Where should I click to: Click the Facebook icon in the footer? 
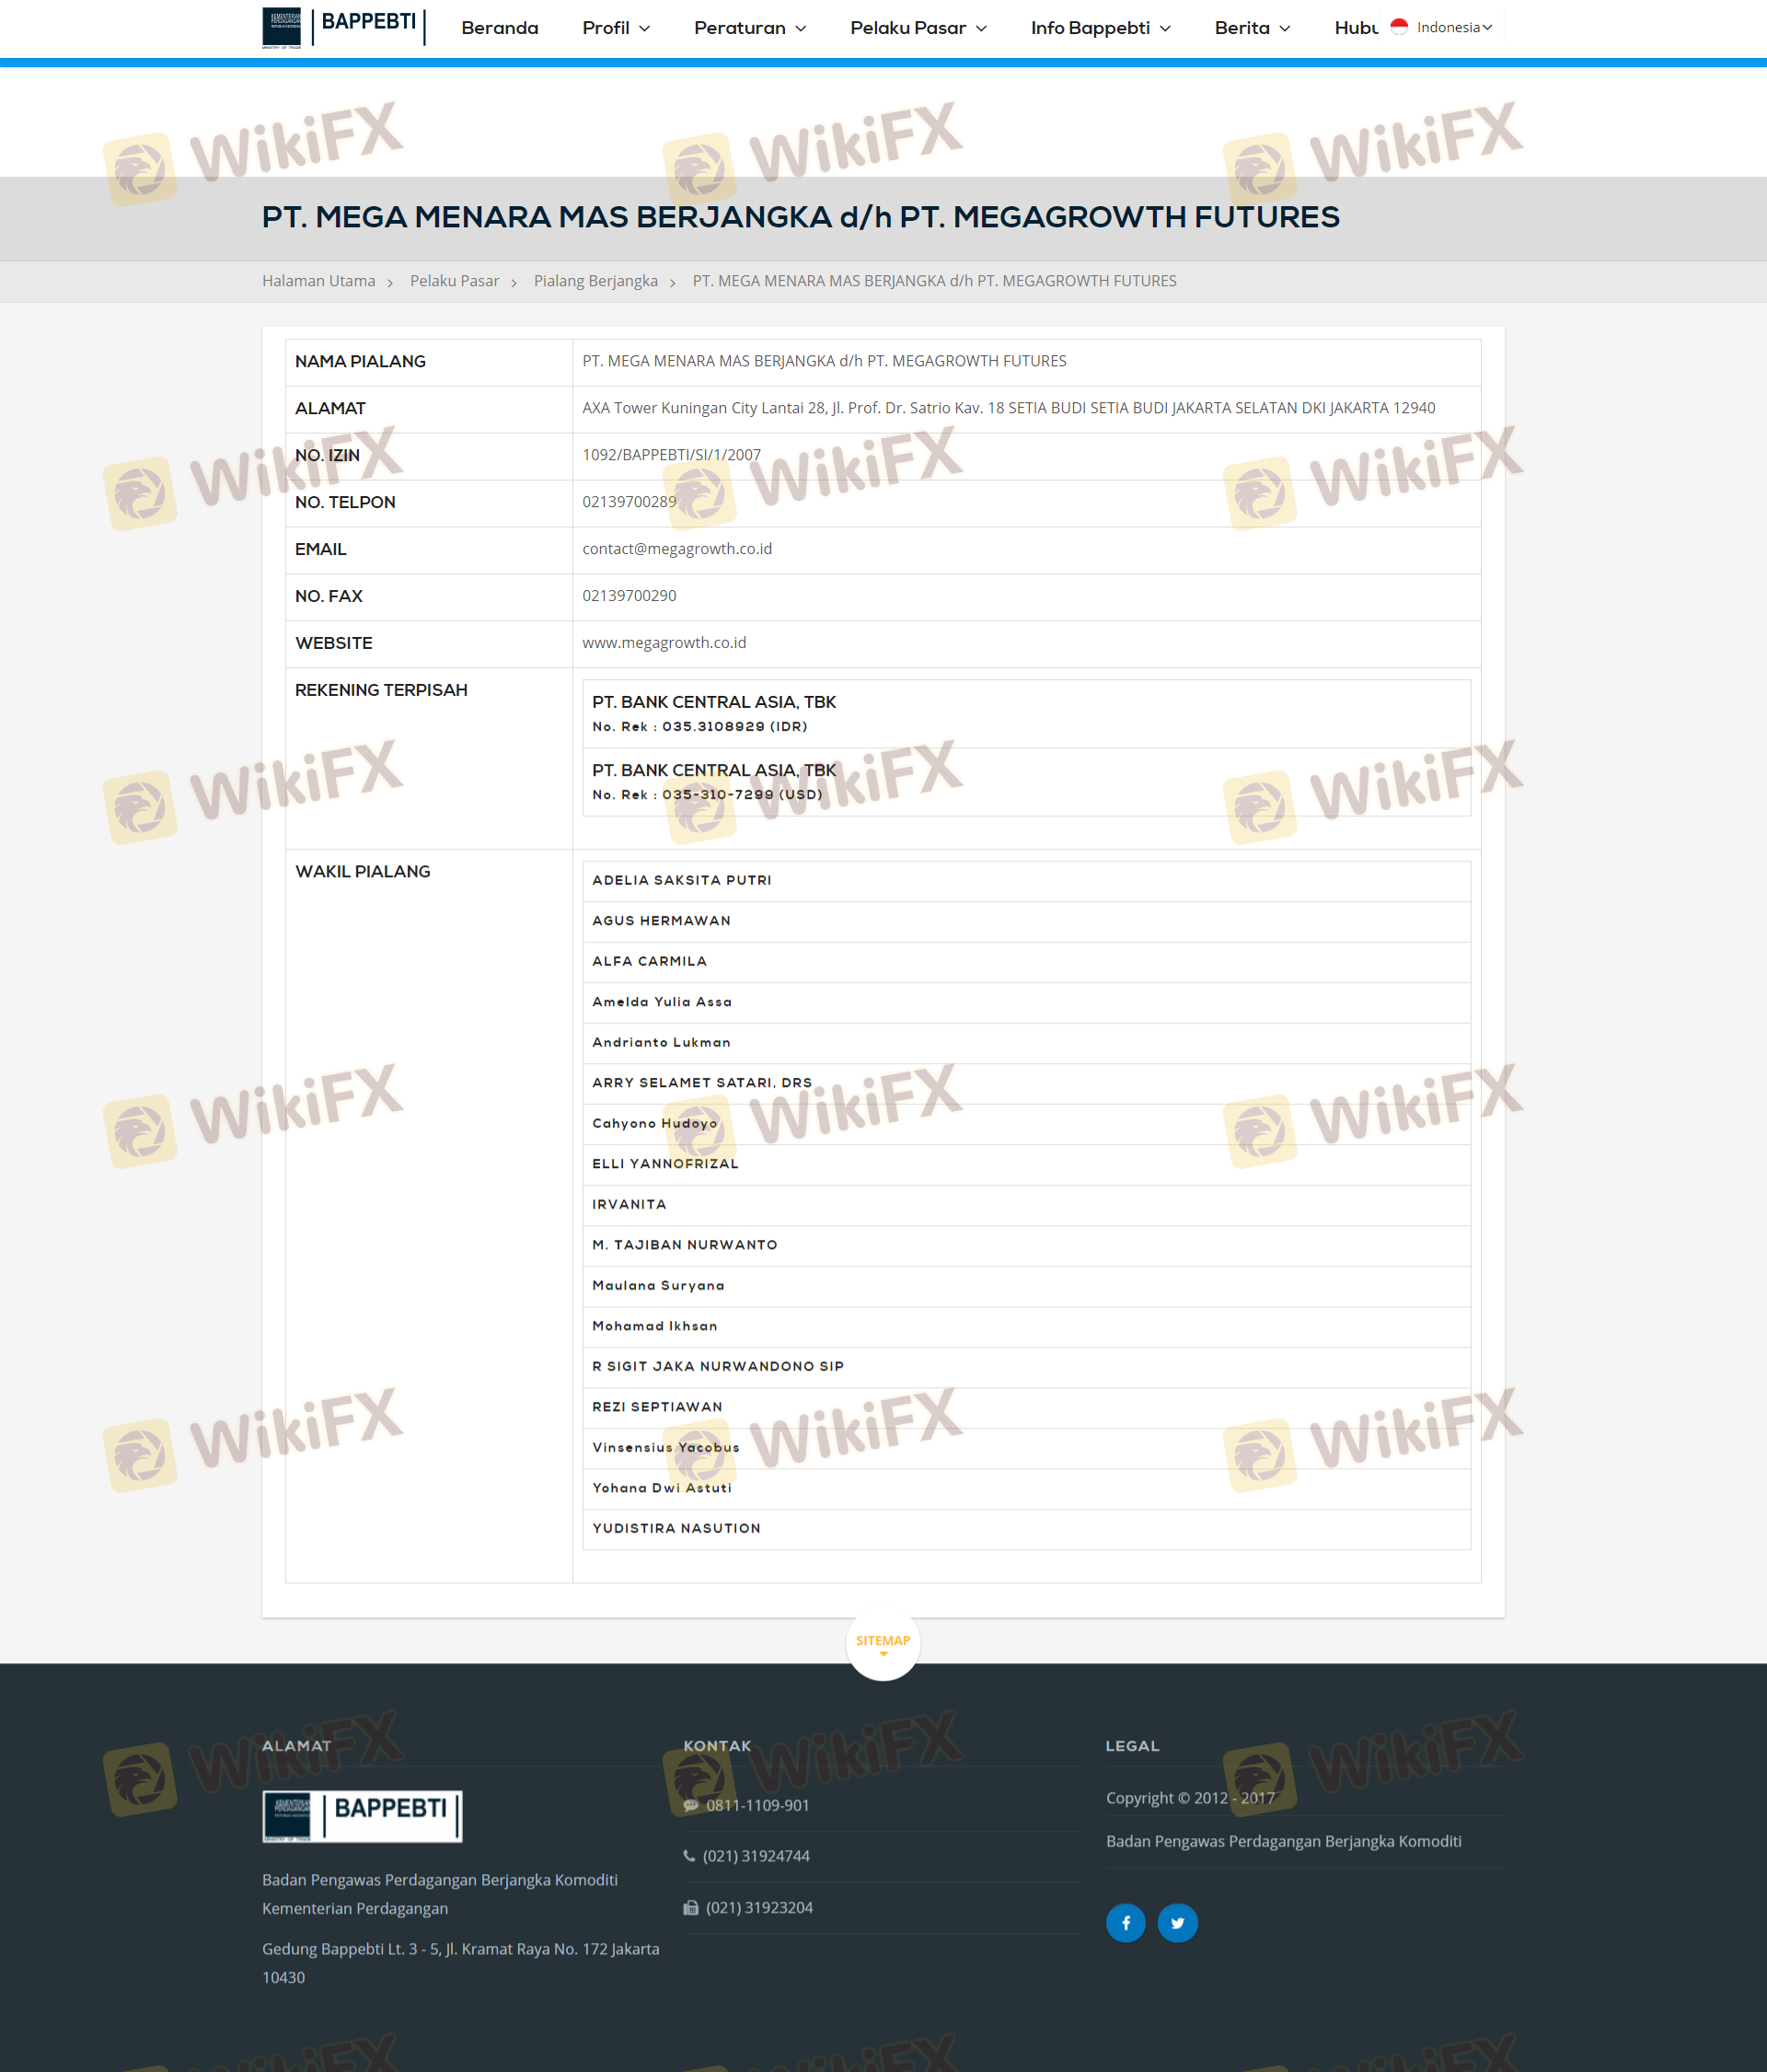pos(1125,1922)
